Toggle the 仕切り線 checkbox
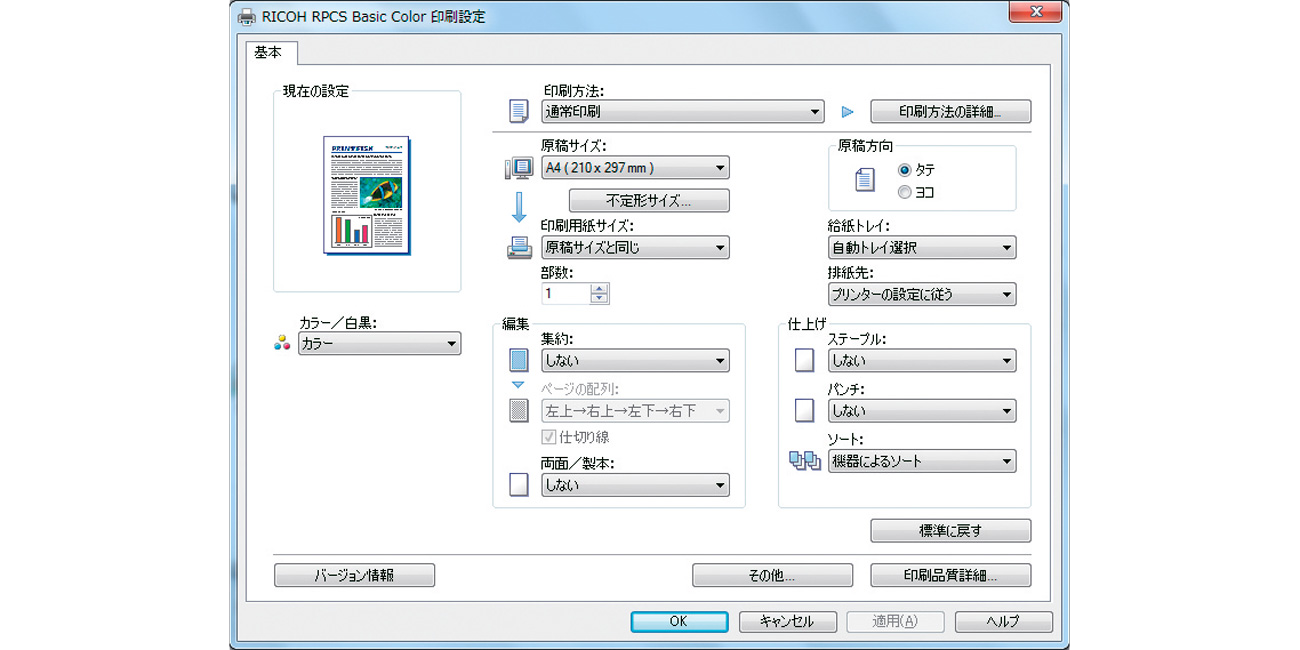 click(x=548, y=436)
